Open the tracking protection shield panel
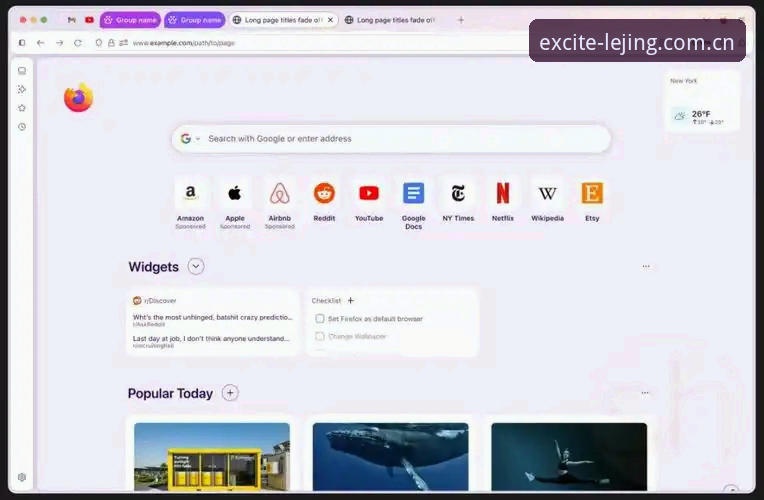764x500 pixels. [99, 43]
